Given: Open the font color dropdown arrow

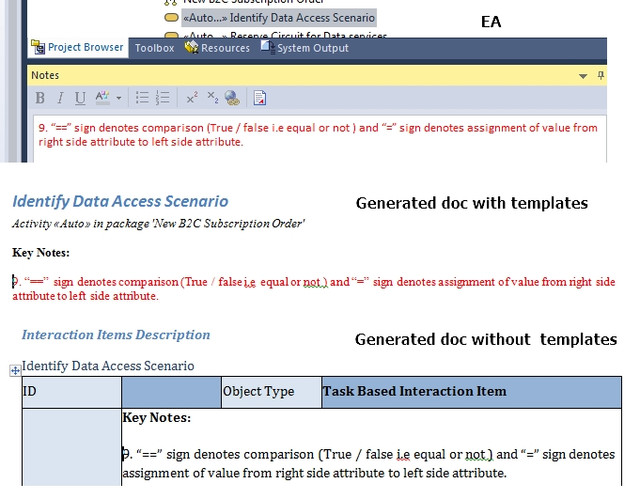Looking at the screenshot, I should 119,98.
